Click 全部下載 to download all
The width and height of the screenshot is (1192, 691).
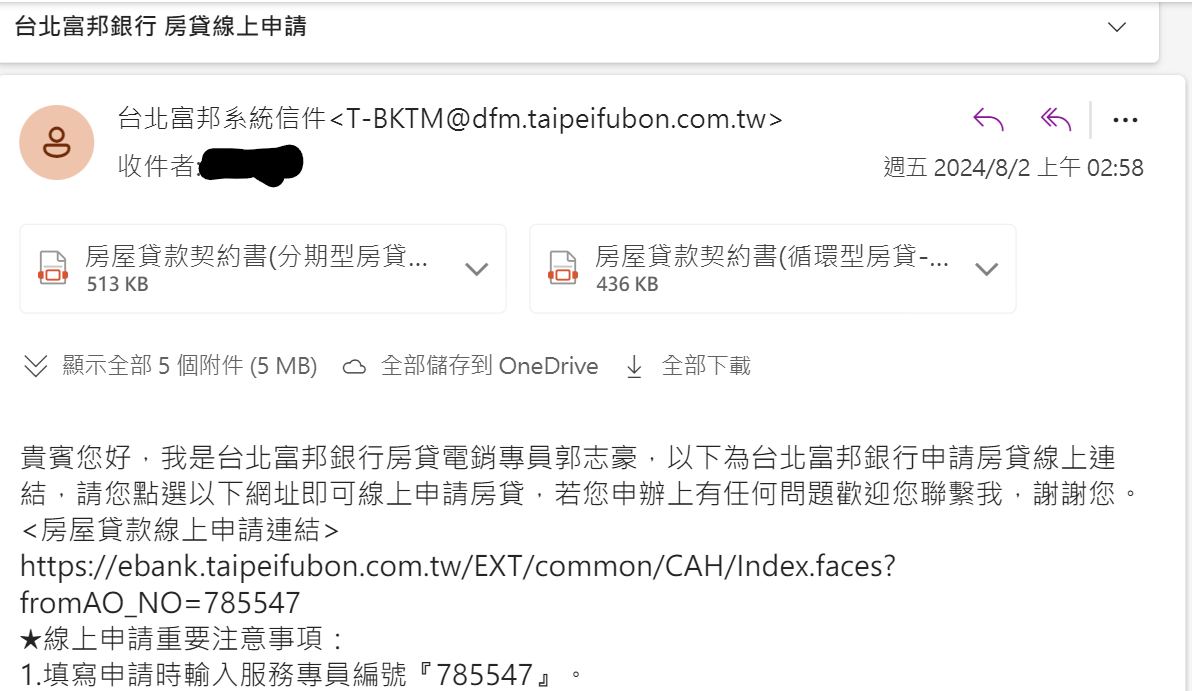coord(689,366)
